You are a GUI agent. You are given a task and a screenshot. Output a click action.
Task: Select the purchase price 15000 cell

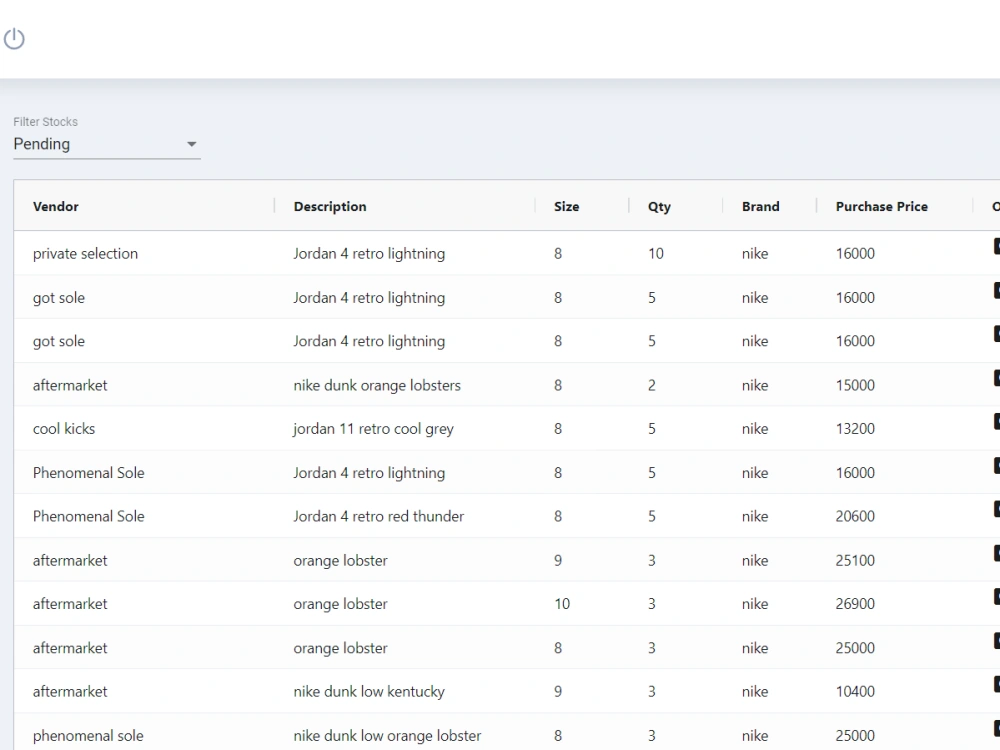[x=855, y=385]
